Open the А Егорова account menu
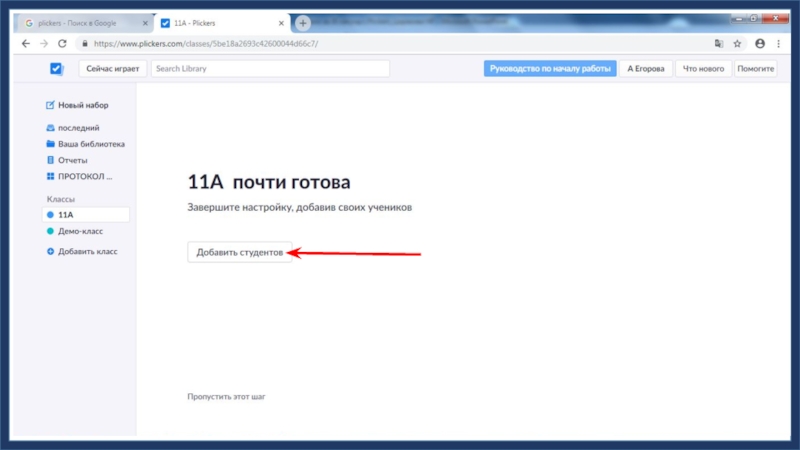 pos(645,69)
